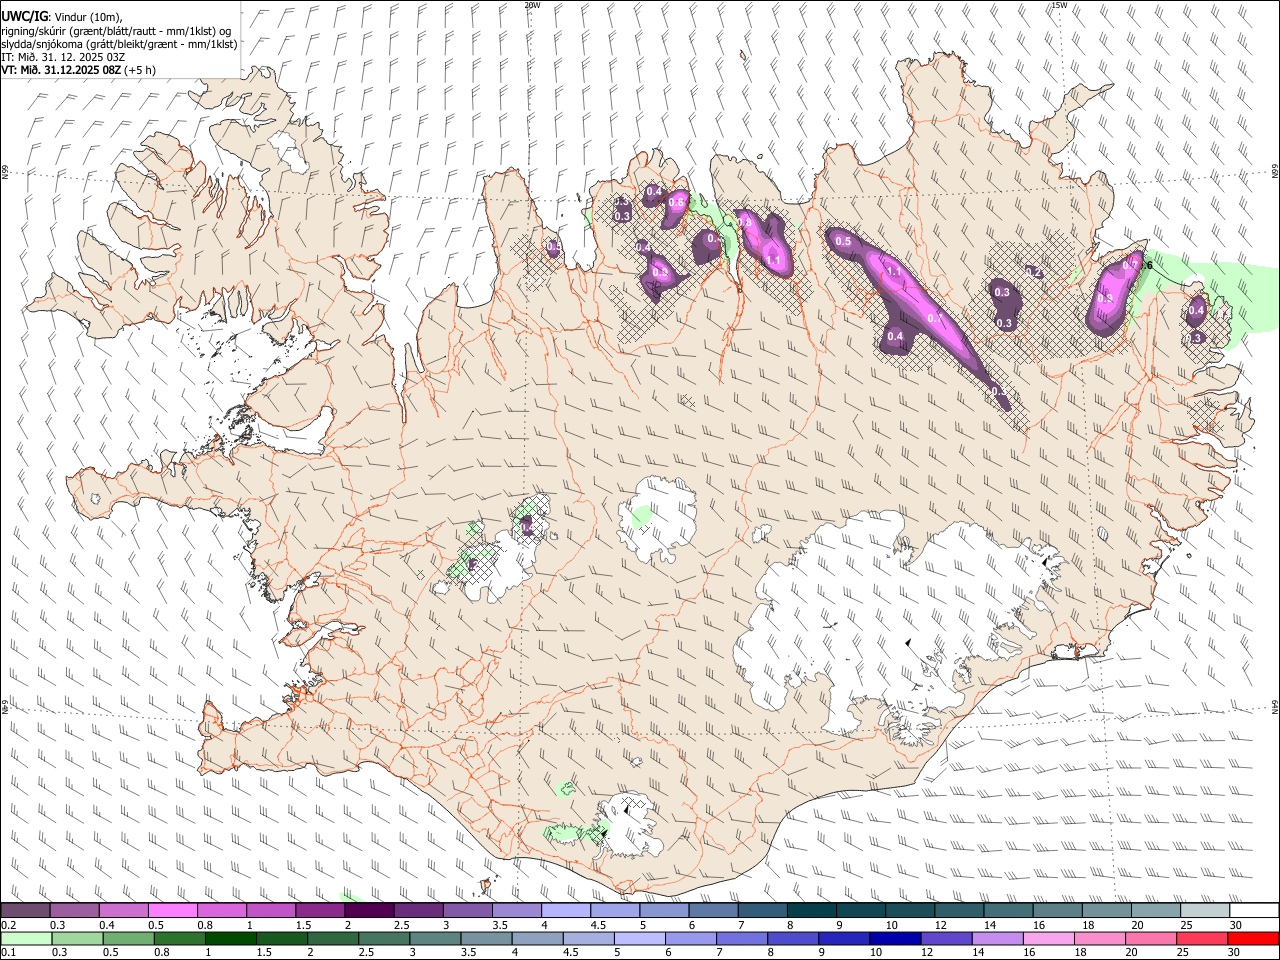
Task: Select the lower legend swatch labeled 9
Action: tap(844, 938)
